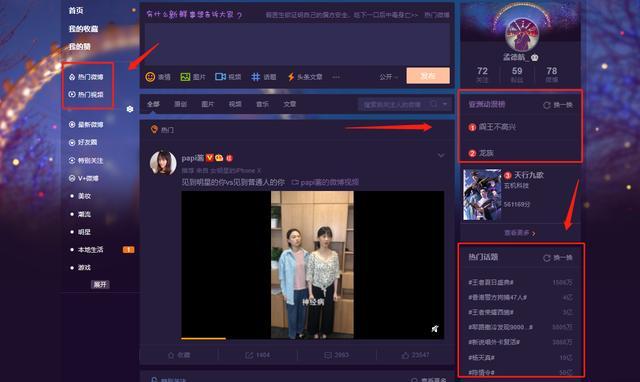Click 查看更多 under 亚洲动漫榜
640x382 pixels.
[520, 233]
